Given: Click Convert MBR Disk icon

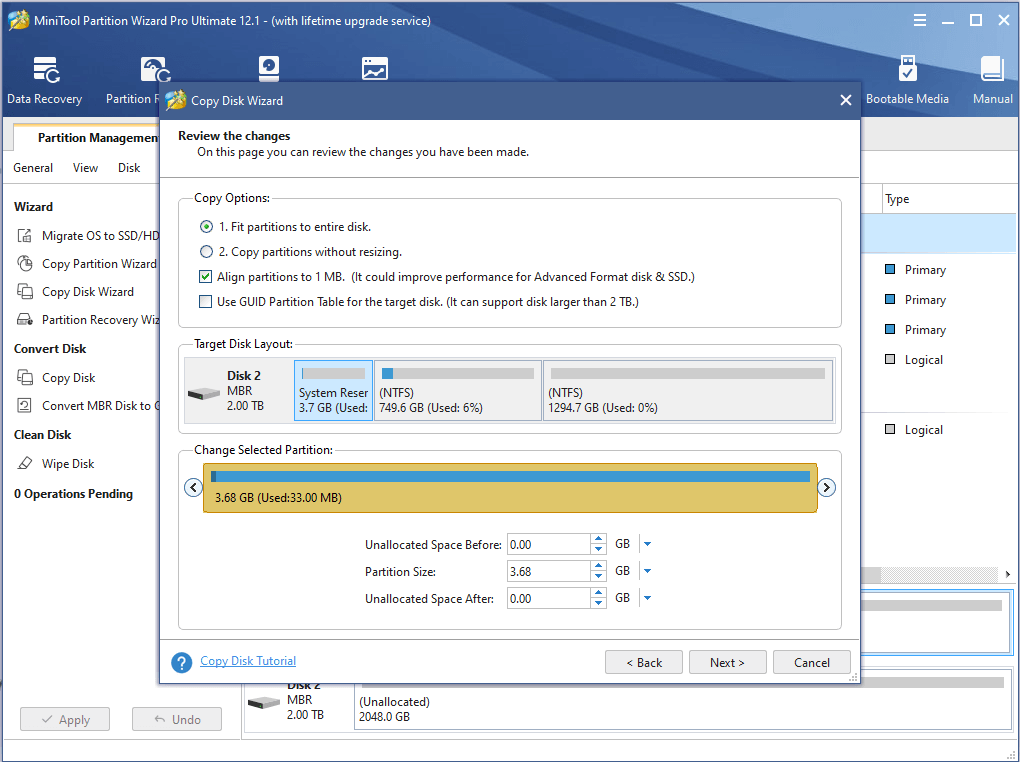Looking at the screenshot, I should [24, 405].
